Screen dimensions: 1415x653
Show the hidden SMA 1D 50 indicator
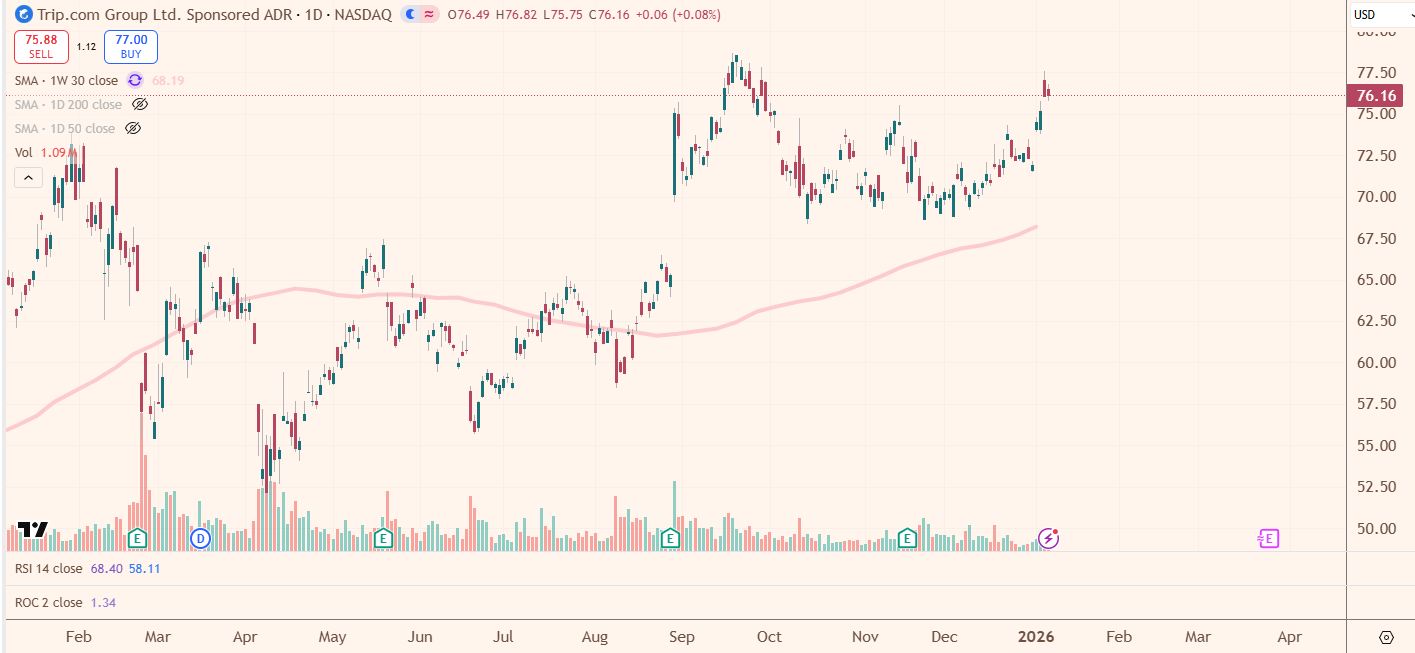pyautogui.click(x=133, y=128)
